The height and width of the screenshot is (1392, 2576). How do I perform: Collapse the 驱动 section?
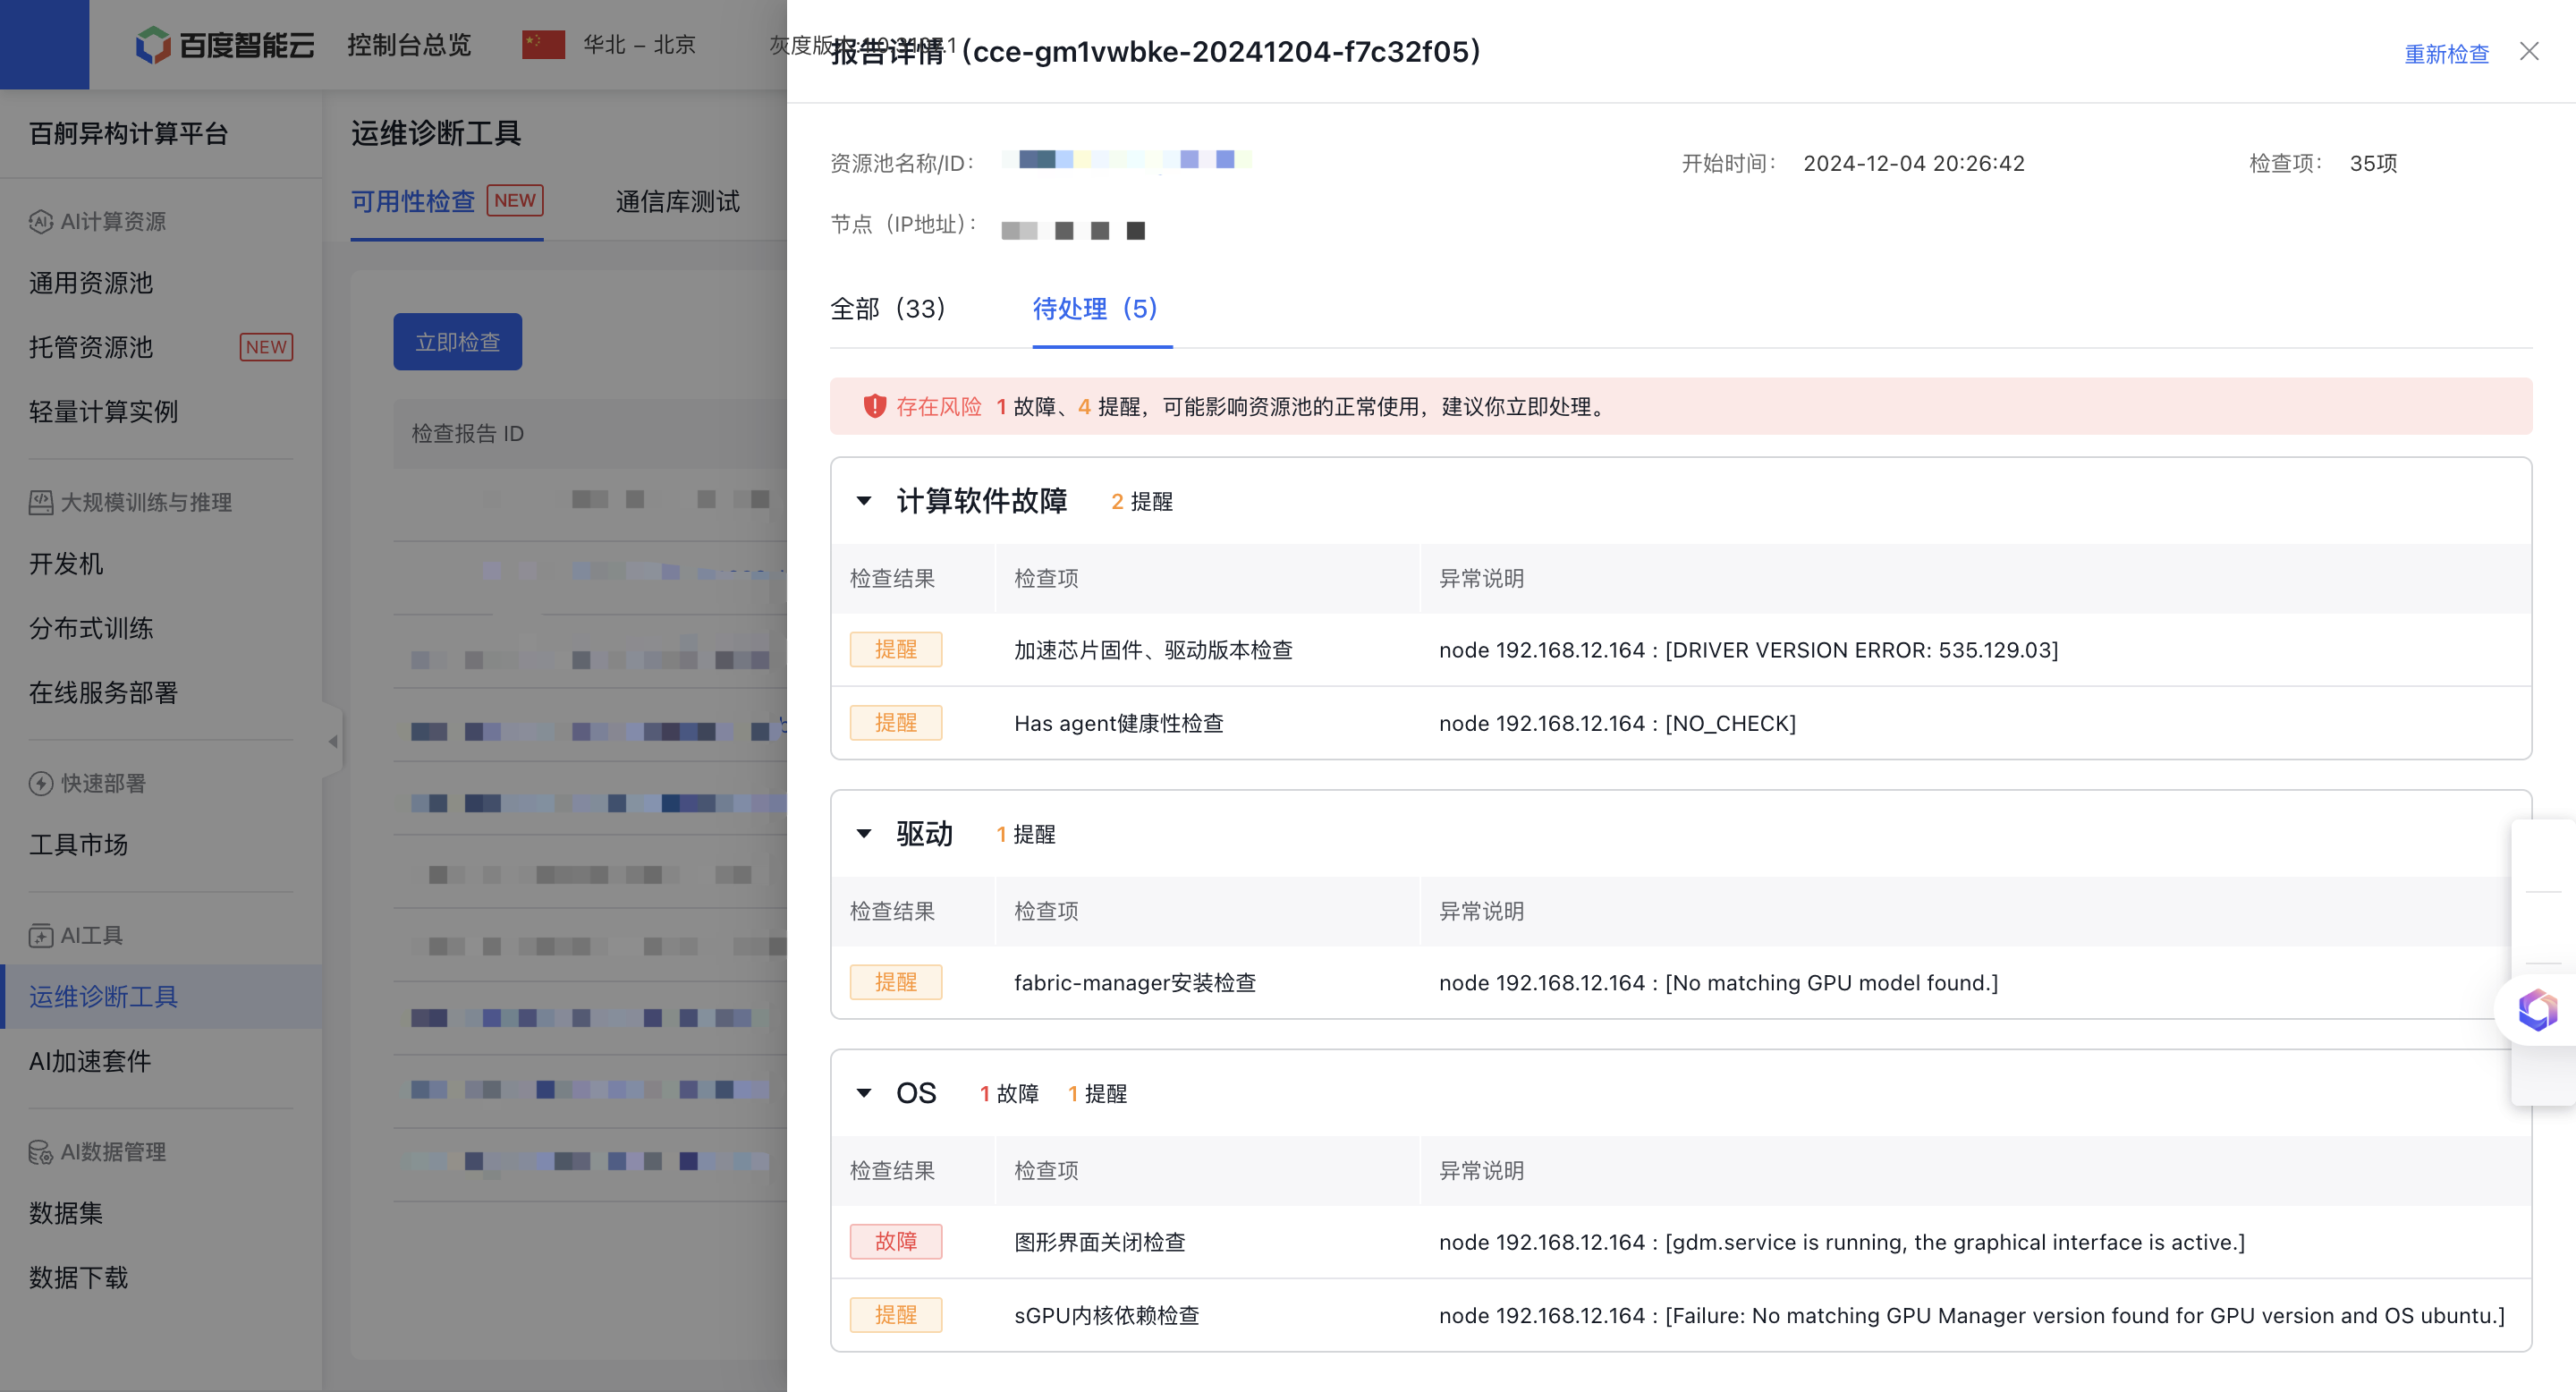[864, 834]
